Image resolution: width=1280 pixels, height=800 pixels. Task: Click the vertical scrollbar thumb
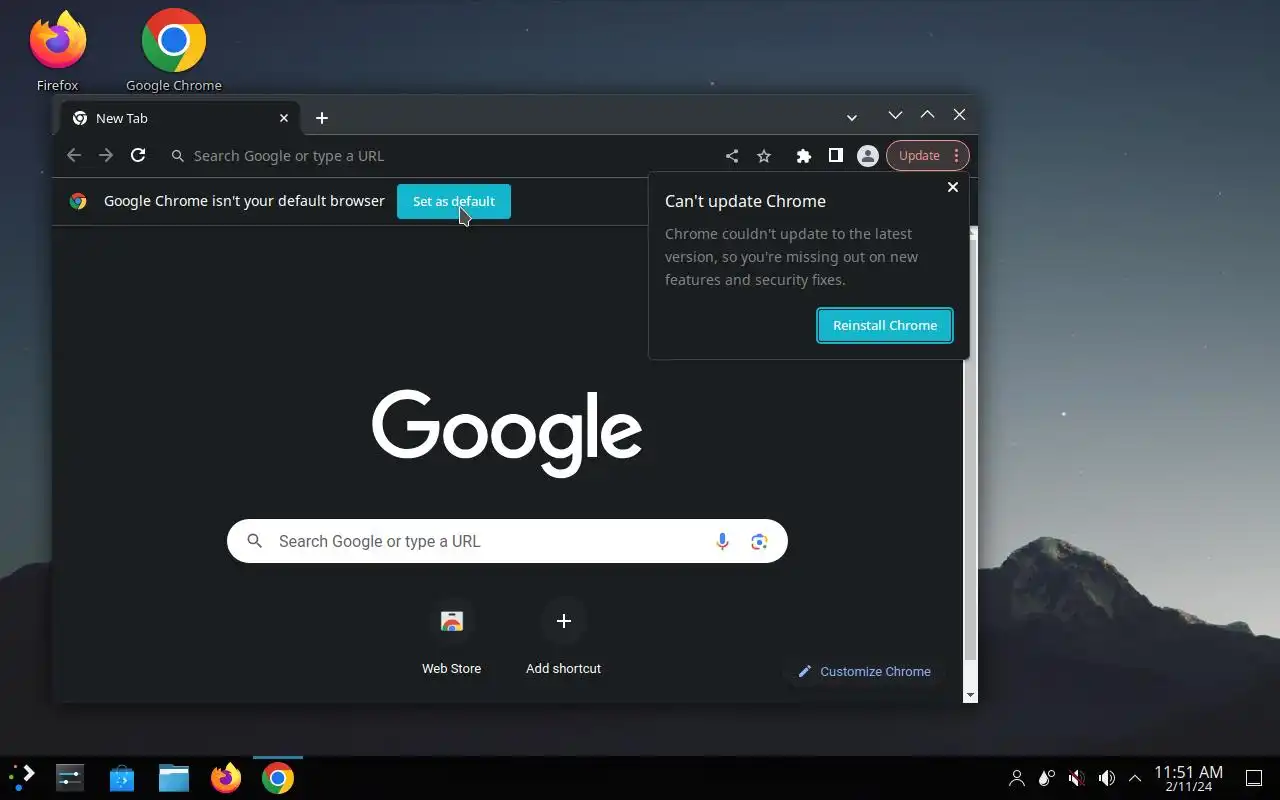pos(970,448)
